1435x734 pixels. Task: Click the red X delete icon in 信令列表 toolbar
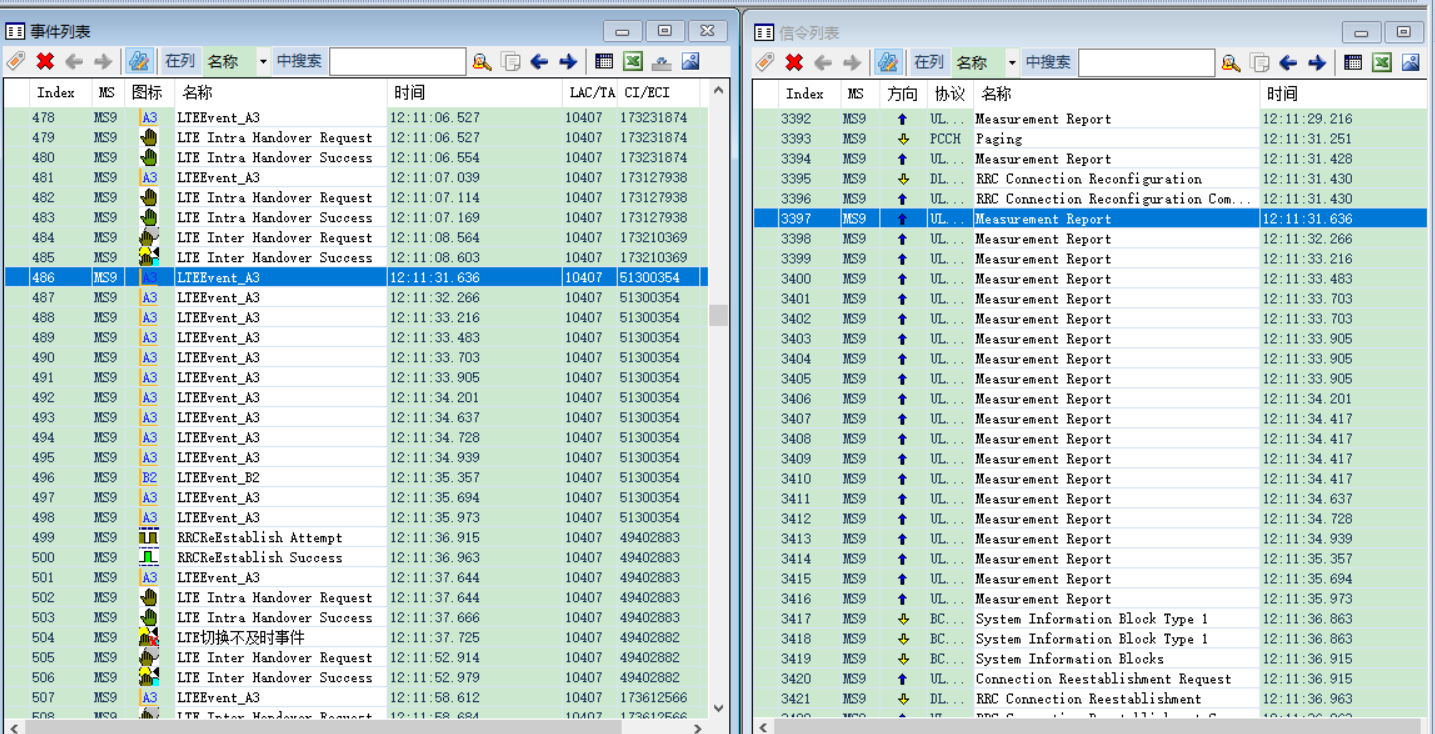pos(794,62)
